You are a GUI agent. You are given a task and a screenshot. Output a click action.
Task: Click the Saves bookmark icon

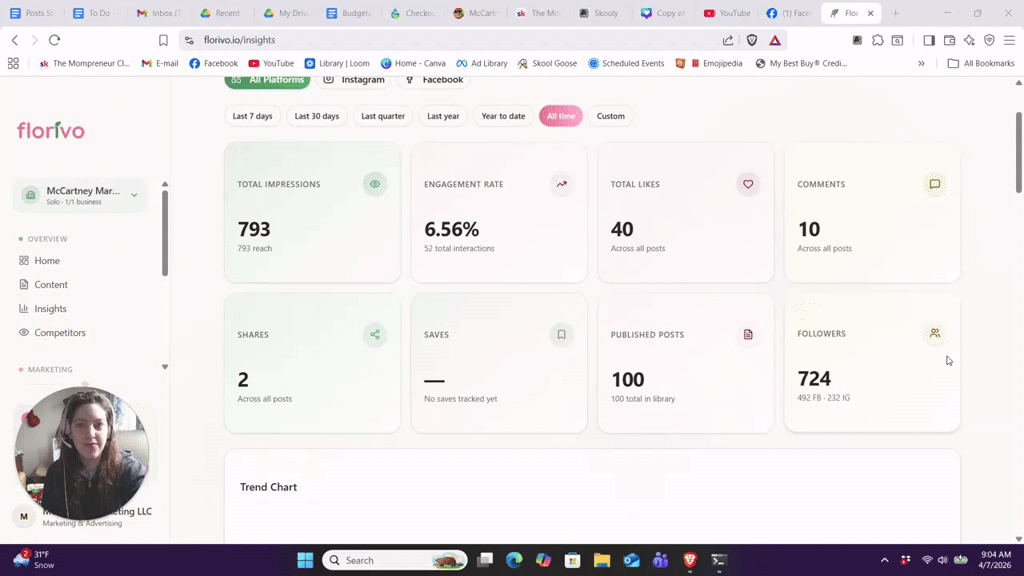[562, 334]
